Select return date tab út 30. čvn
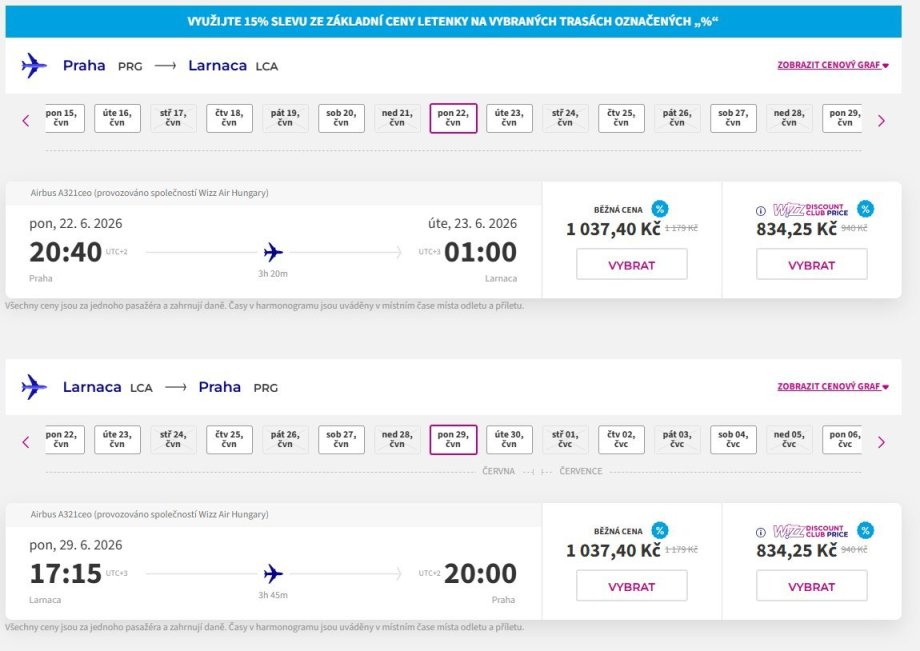 coord(509,439)
